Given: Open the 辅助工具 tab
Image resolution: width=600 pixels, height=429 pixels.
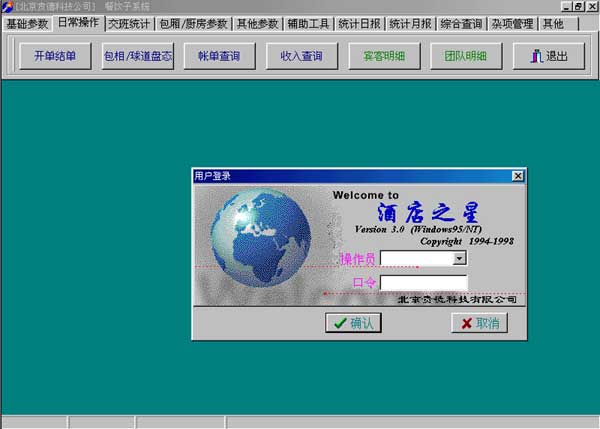Looking at the screenshot, I should click(308, 24).
